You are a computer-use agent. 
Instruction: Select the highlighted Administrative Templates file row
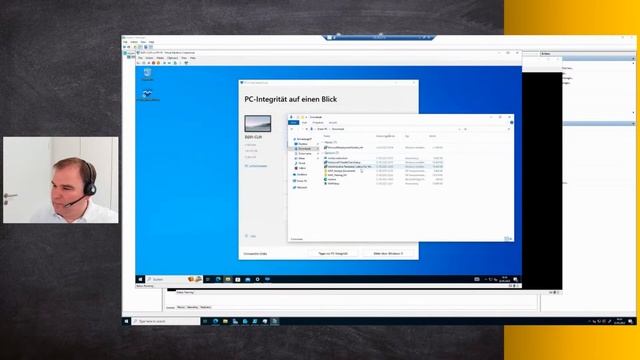tap(383, 167)
